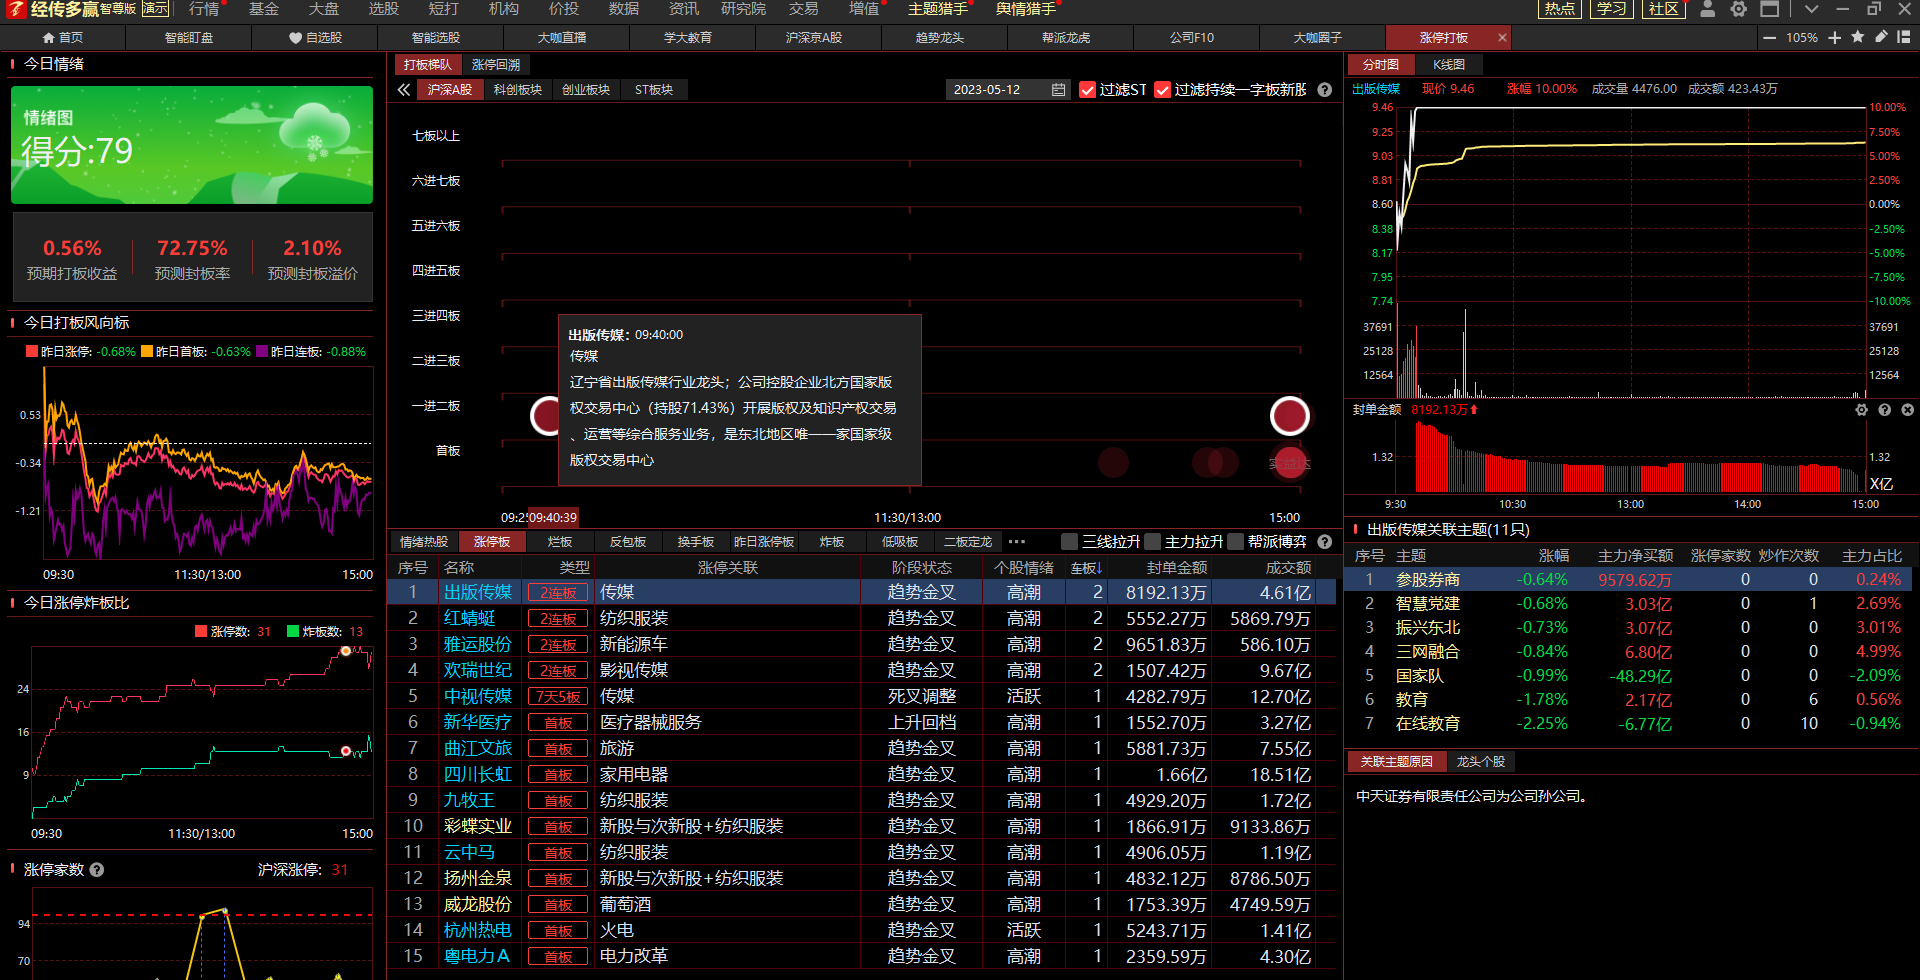Switch to the 创业板块 tab
1920x980 pixels.
tap(586, 90)
